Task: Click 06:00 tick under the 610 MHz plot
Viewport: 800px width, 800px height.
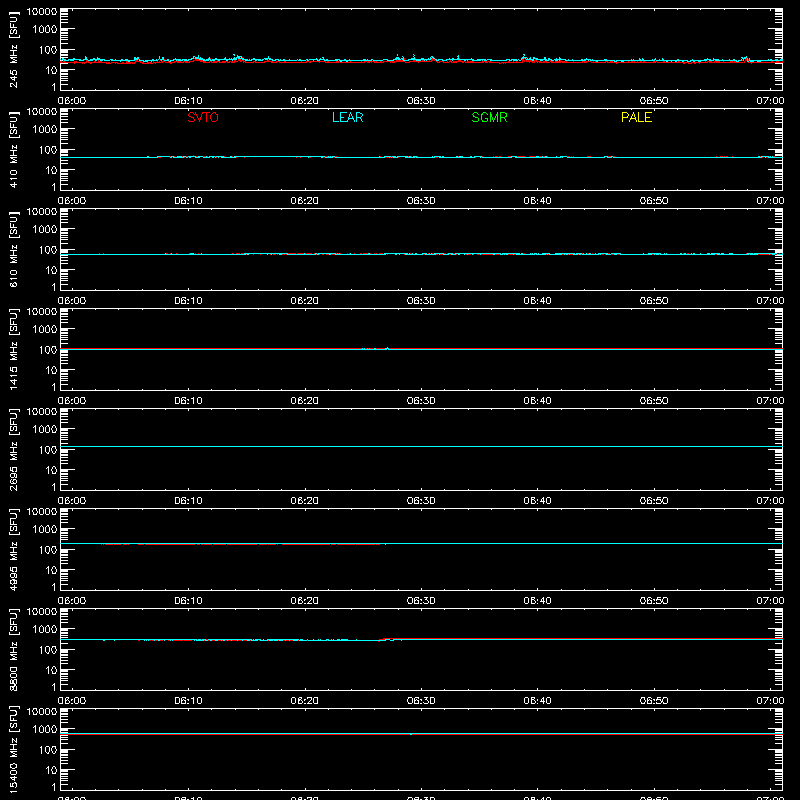Action: tap(72, 301)
